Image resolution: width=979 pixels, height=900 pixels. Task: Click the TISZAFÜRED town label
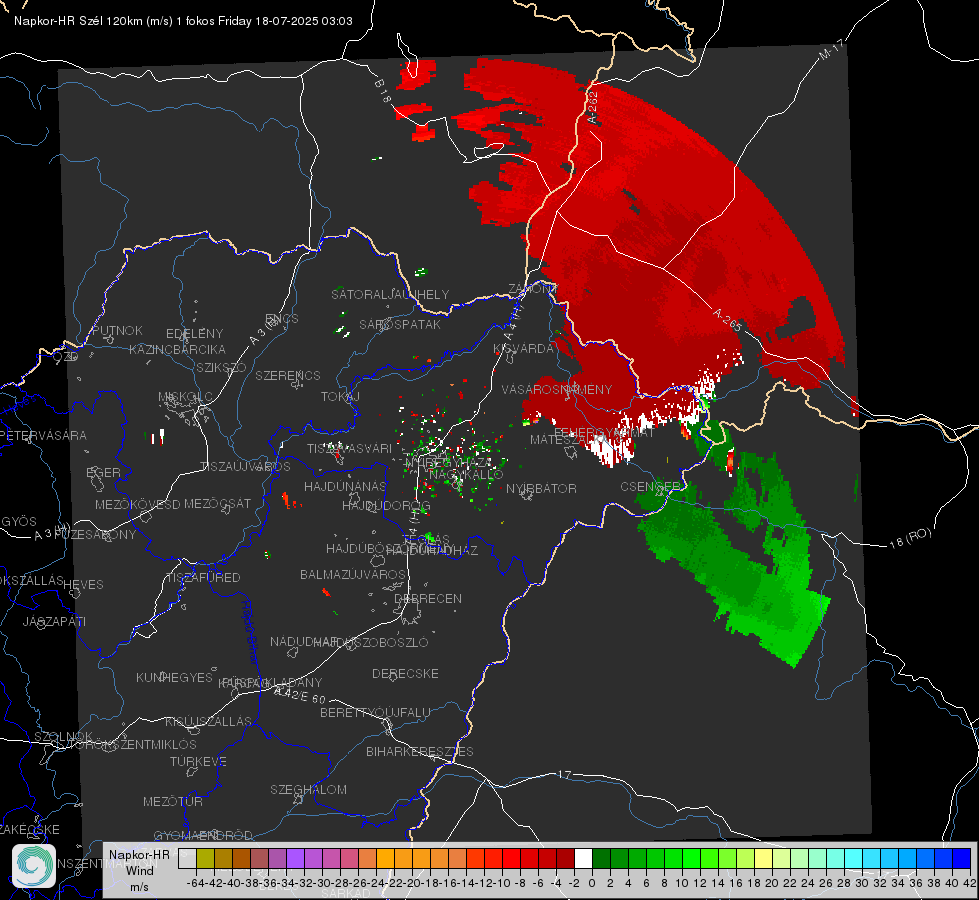[x=203, y=578]
